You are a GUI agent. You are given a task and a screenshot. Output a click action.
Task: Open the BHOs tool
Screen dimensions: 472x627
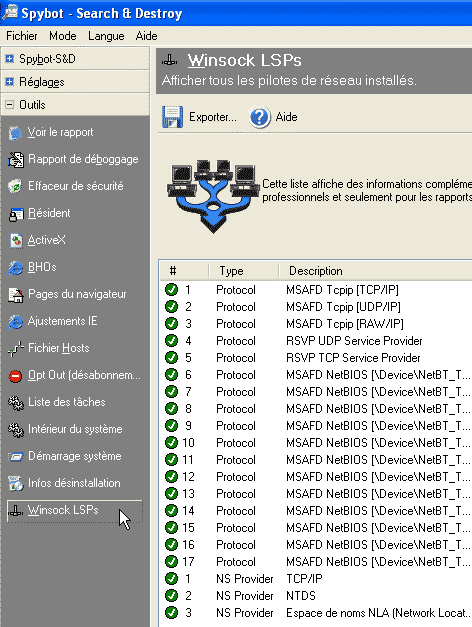coord(32,267)
